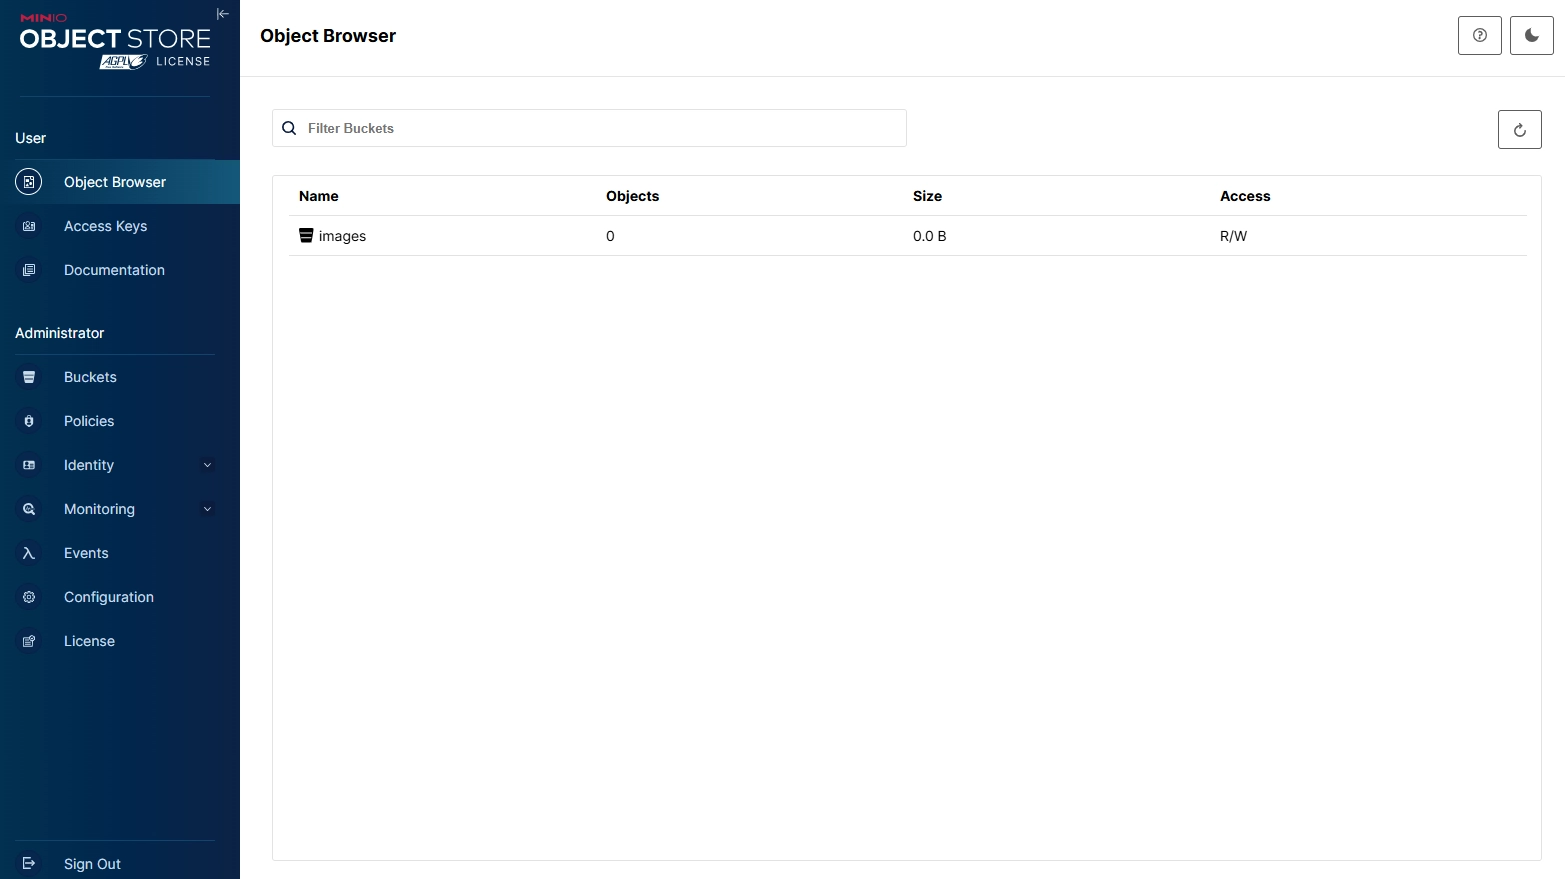Viewport: 1565px width, 879px height.
Task: Go to the License page
Action: [89, 641]
